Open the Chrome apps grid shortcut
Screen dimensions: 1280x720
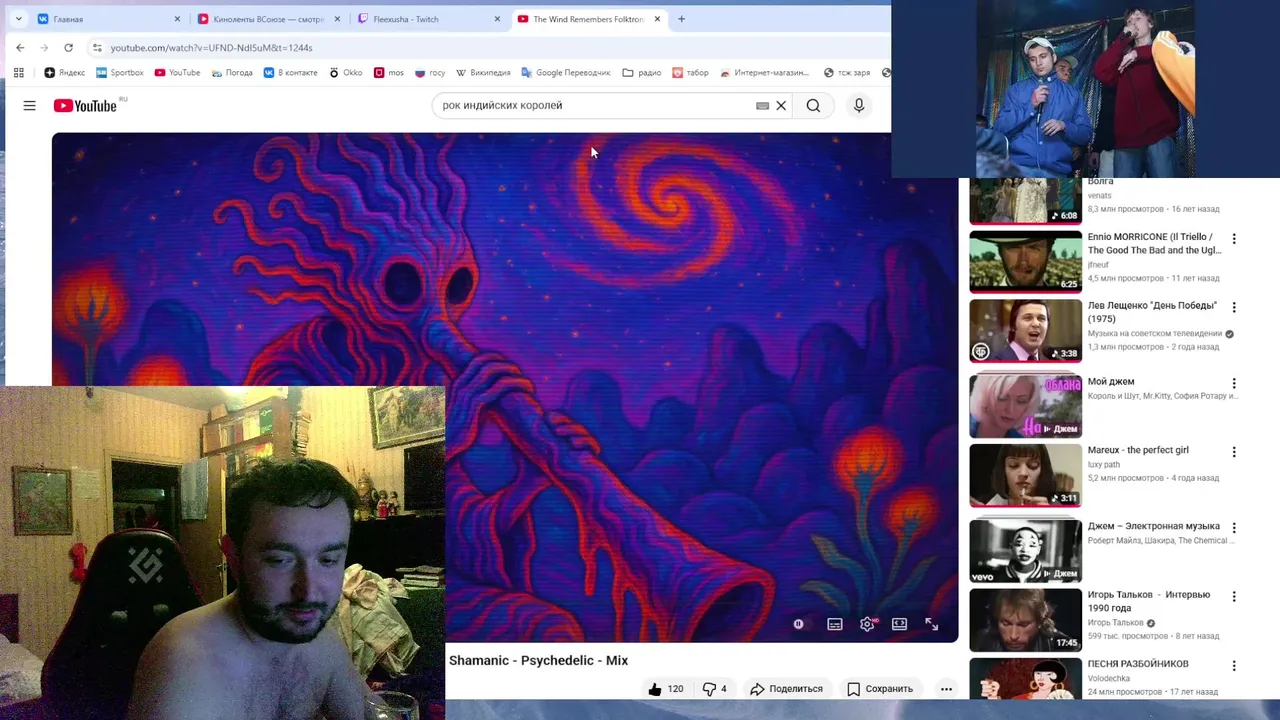point(18,72)
